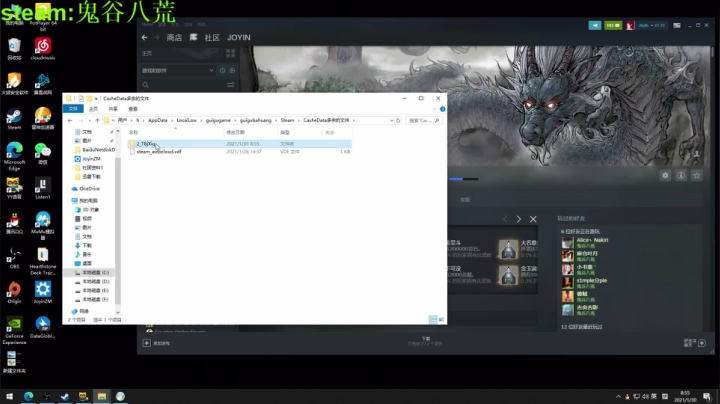Screen dimensions: 720x404
Task: Dismiss the Steam activity panel with X
Action: tap(533, 219)
